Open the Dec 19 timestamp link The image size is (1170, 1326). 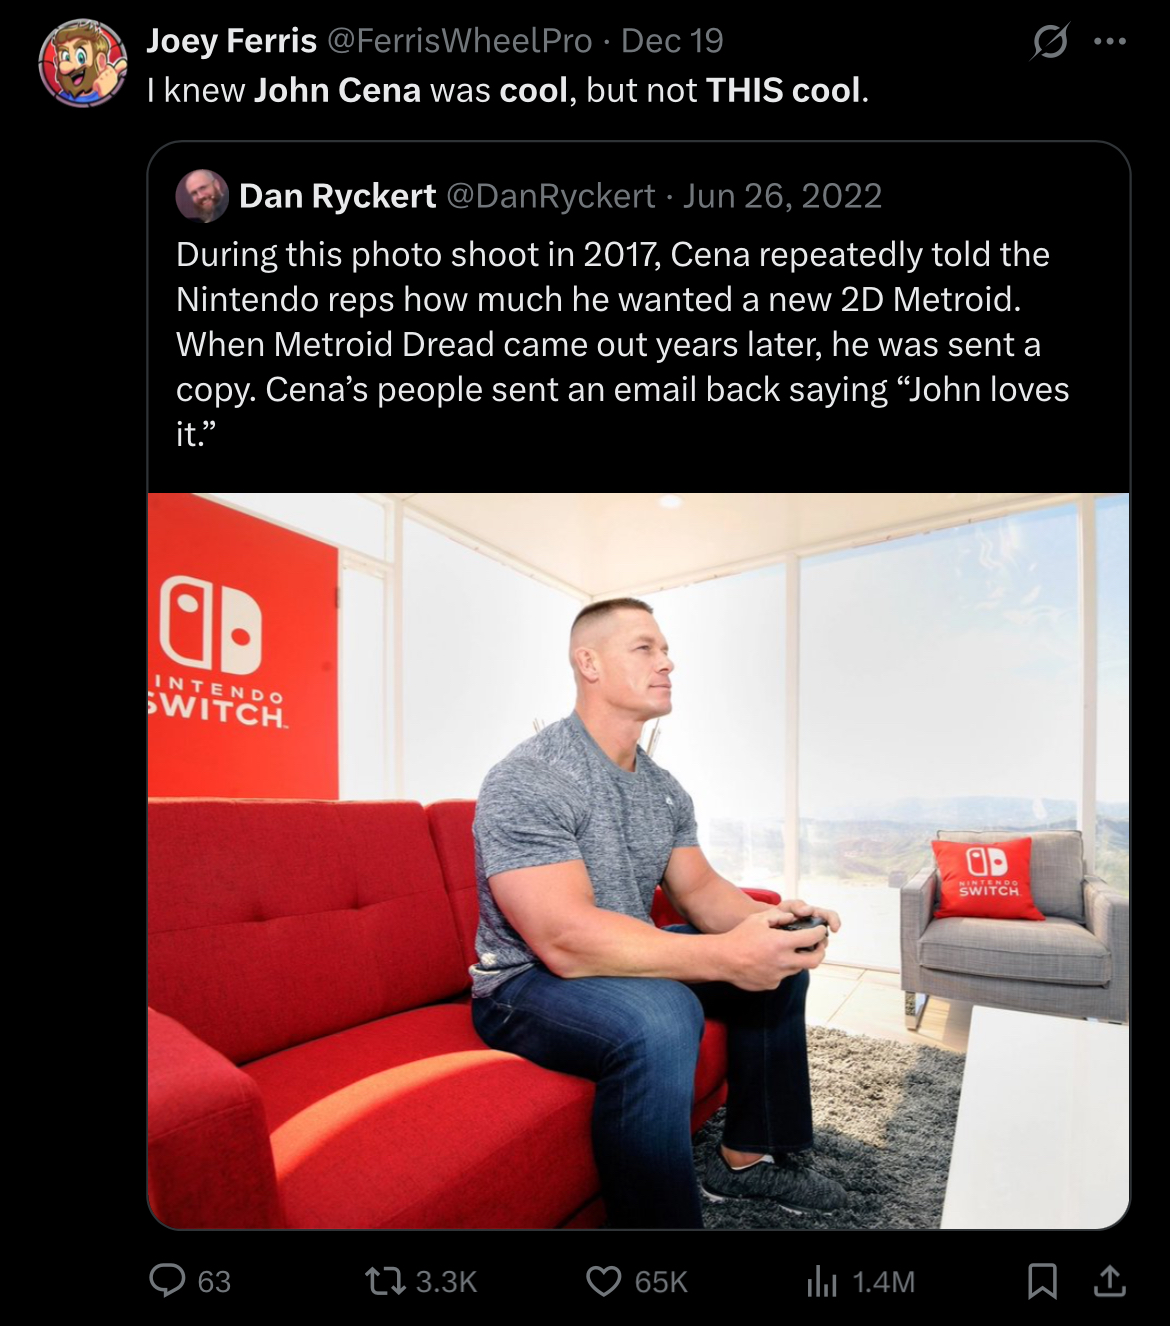tap(671, 41)
